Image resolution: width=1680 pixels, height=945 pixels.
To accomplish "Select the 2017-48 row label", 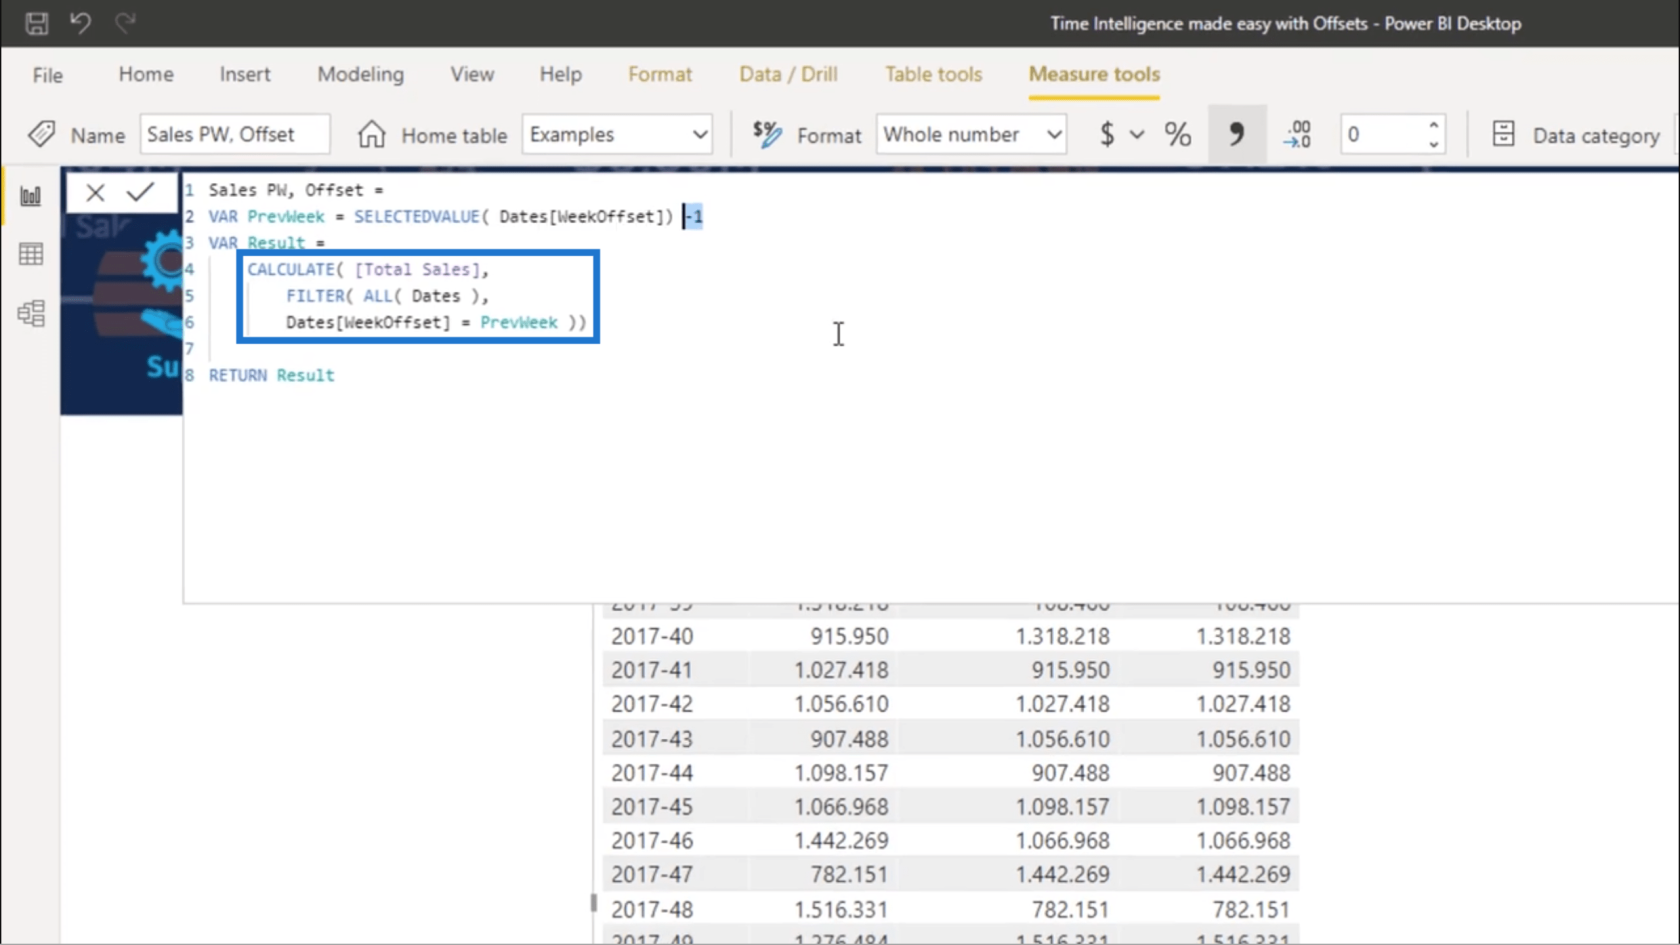I will tap(652, 910).
